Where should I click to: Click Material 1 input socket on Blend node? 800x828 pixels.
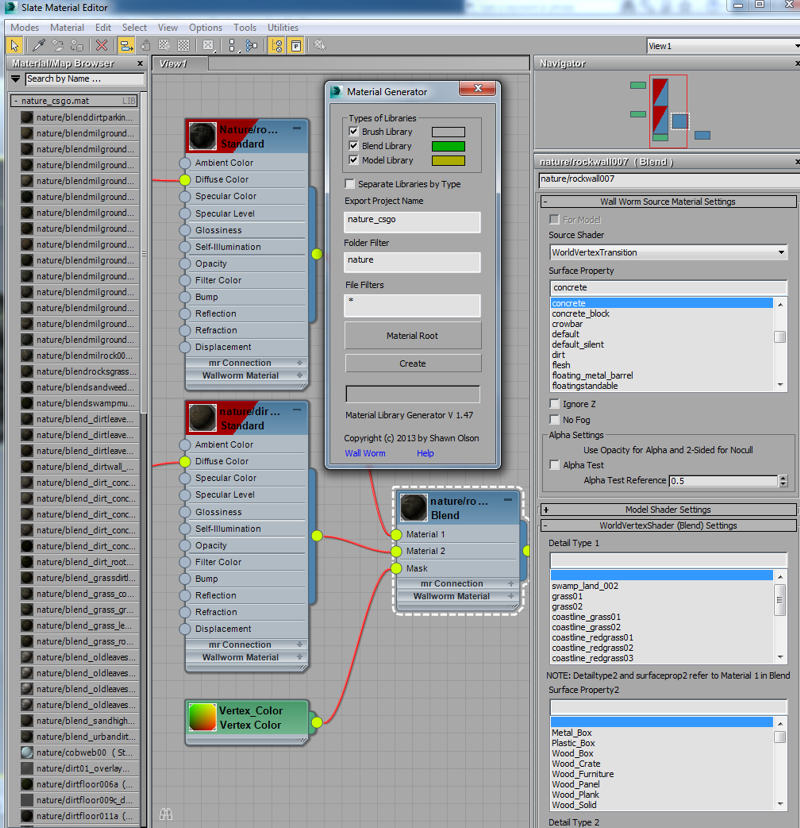pos(397,534)
